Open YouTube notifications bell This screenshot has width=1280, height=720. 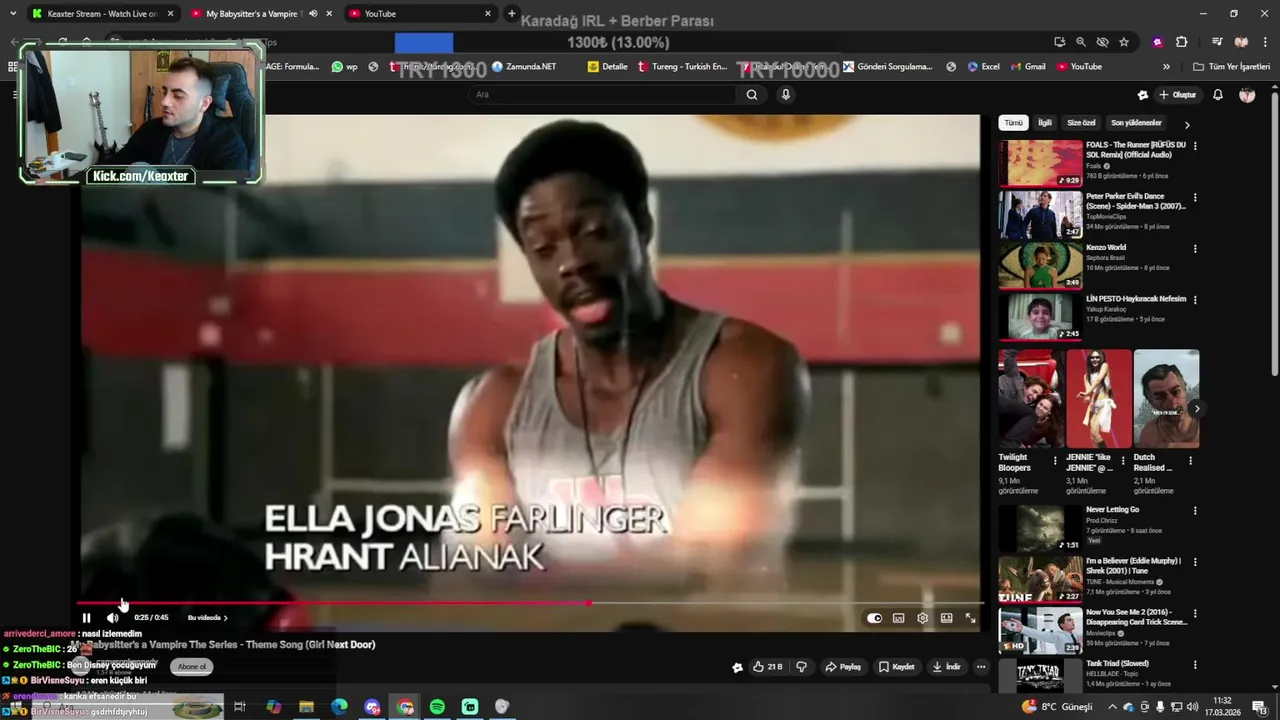(1218, 95)
